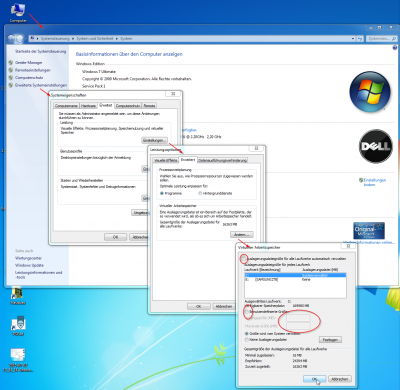
Task: Choose the Hintergrunddienste radio button
Action: click(200, 193)
